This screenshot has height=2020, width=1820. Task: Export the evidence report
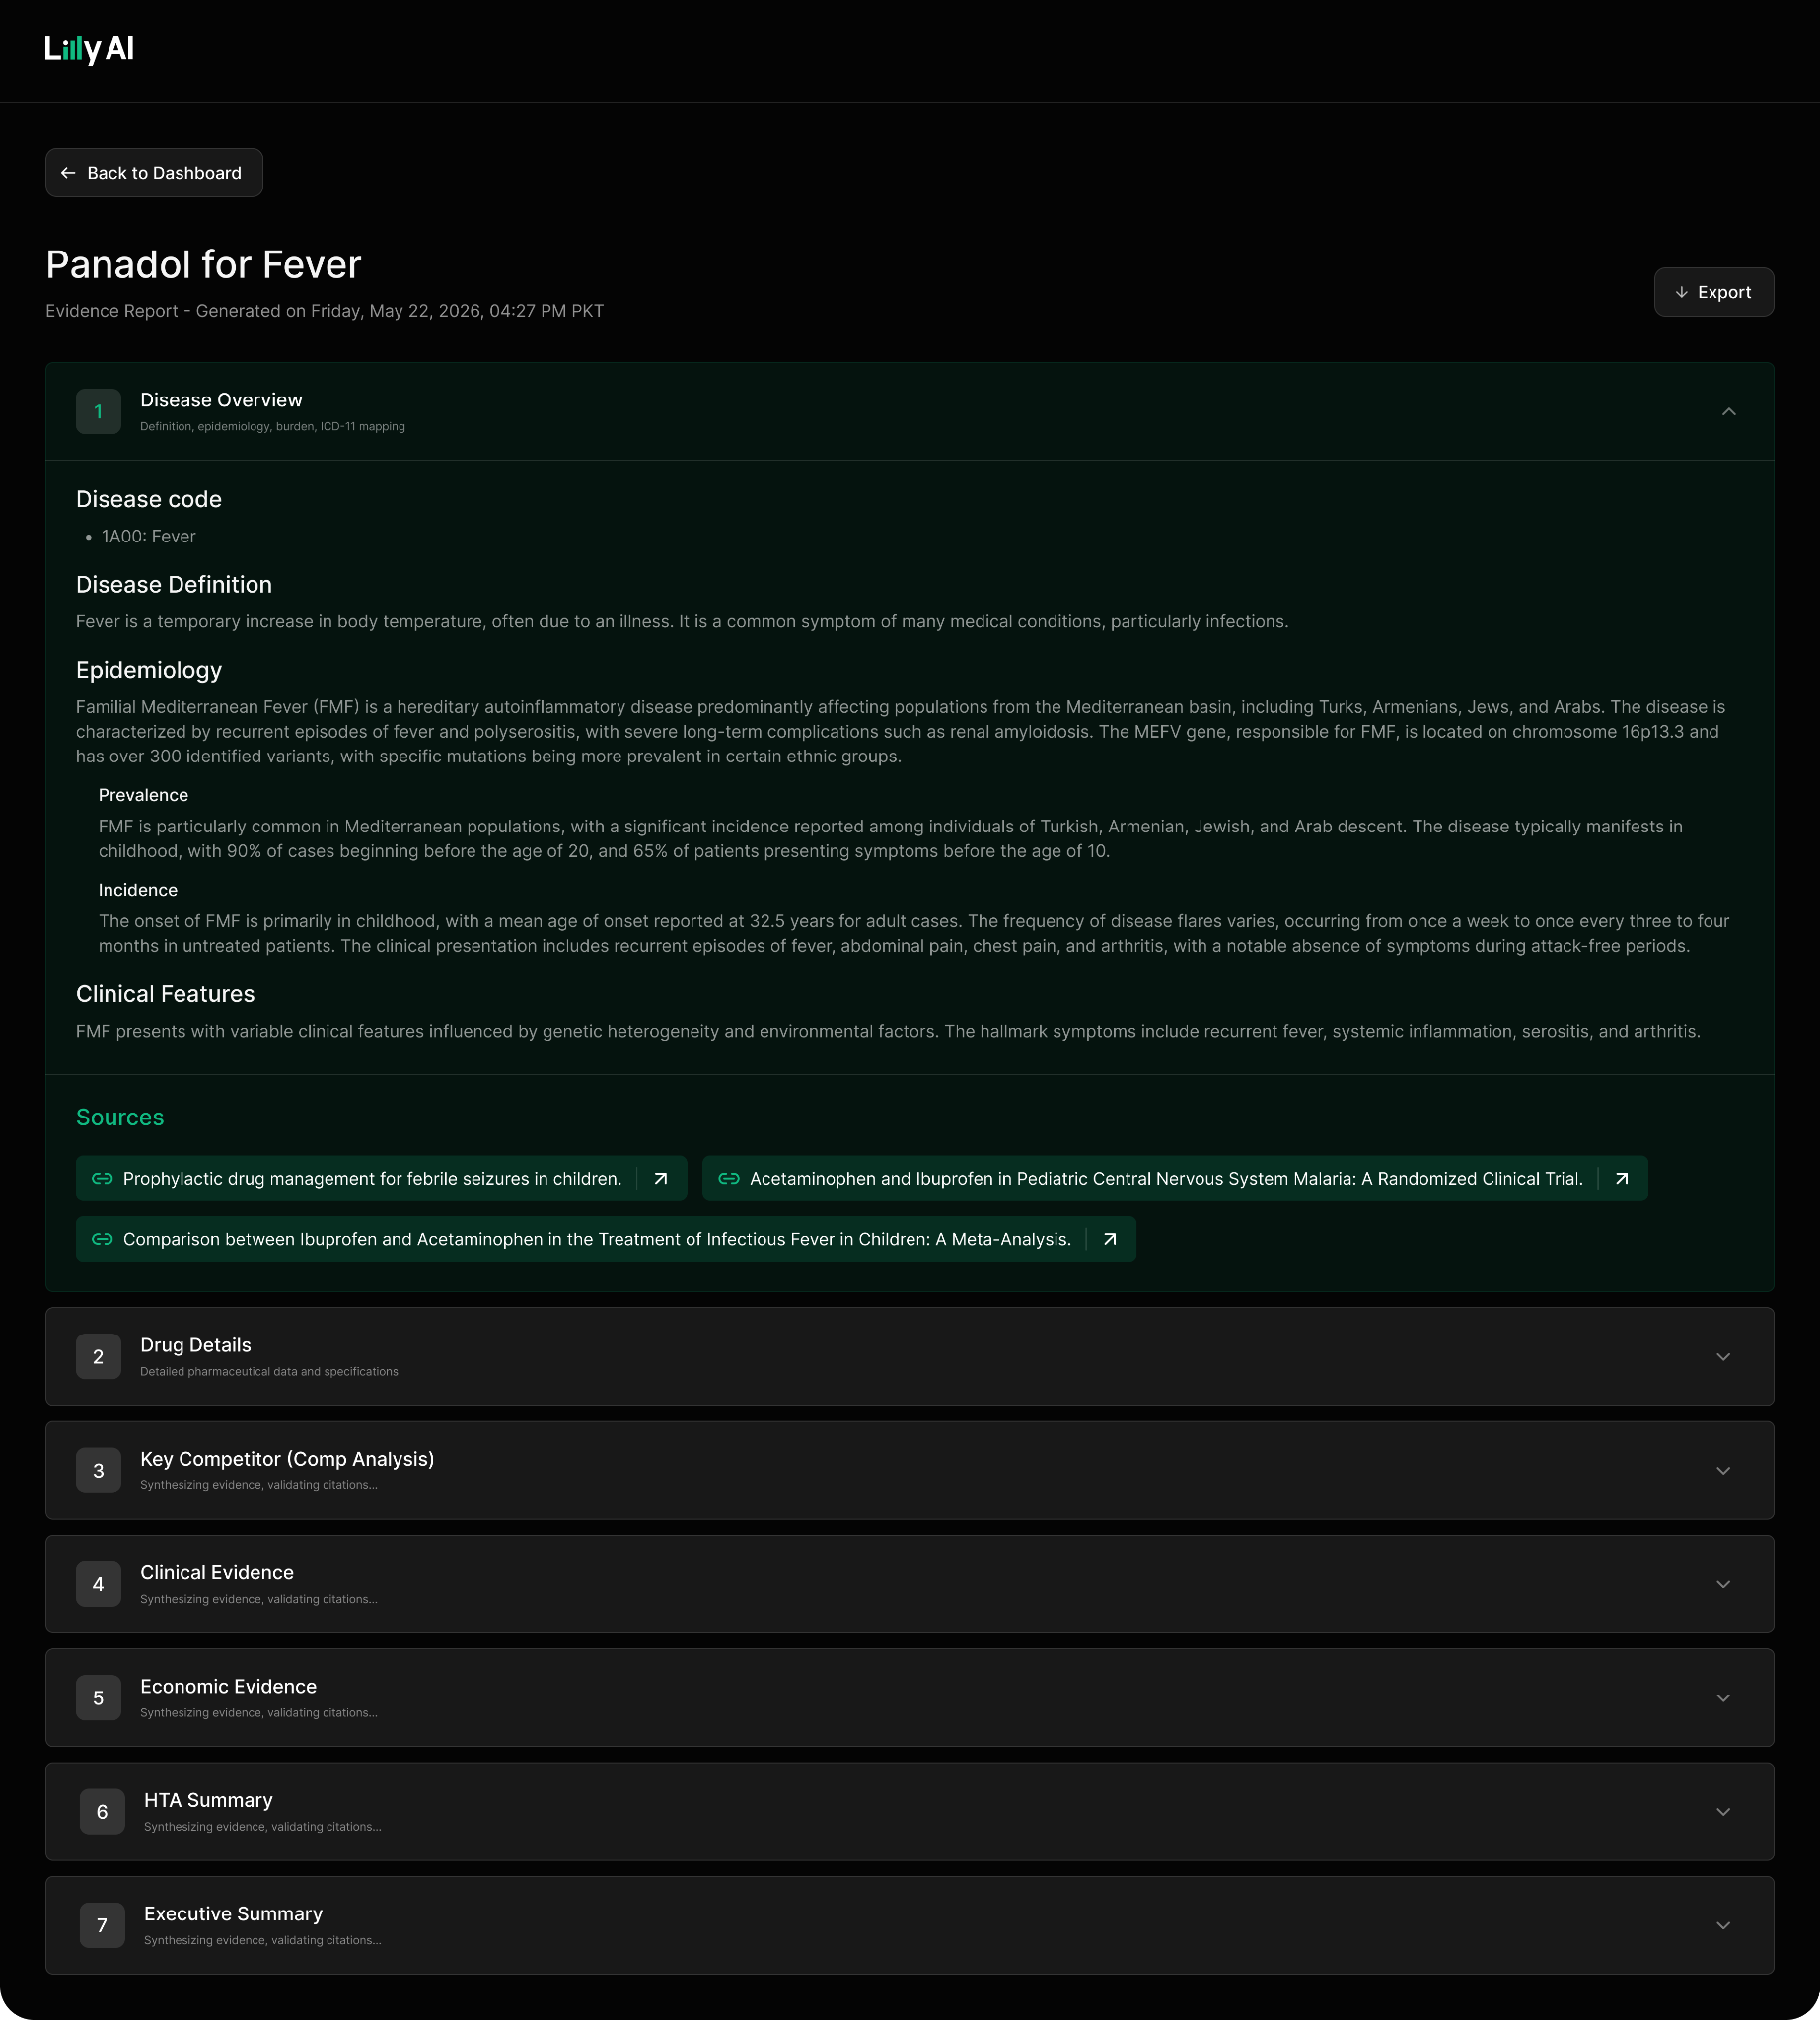[x=1714, y=292]
